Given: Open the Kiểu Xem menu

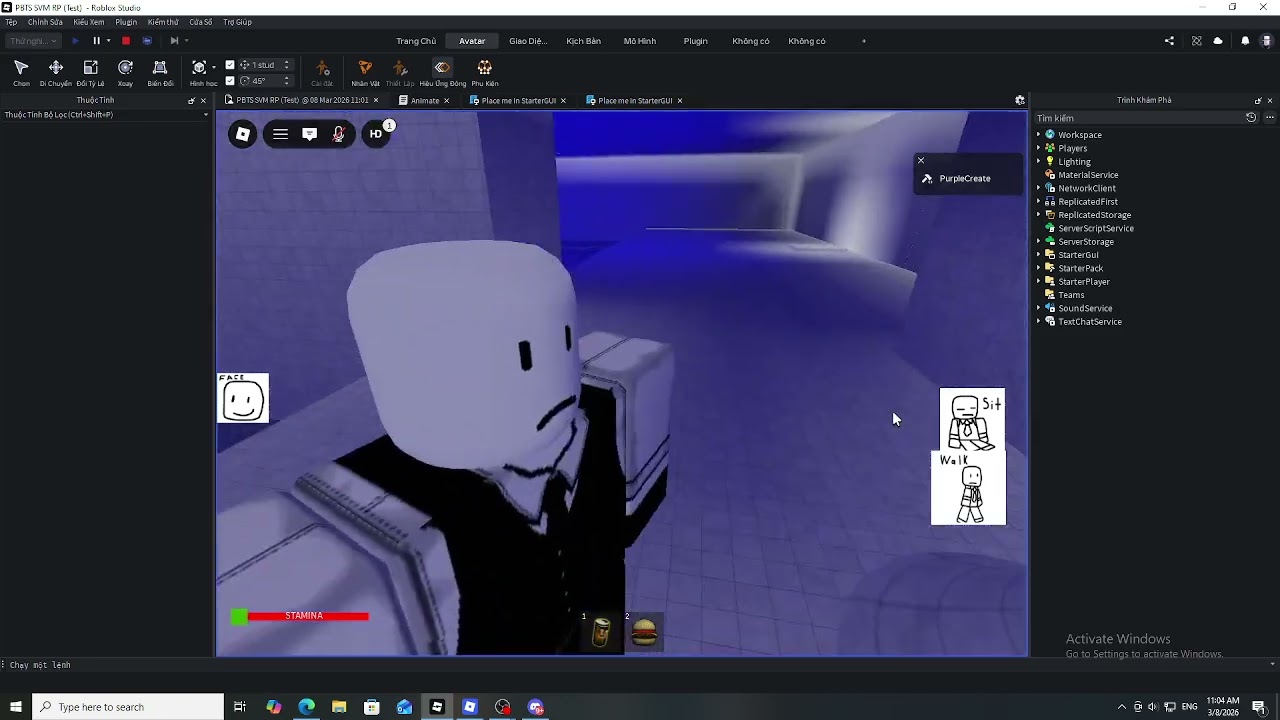Looking at the screenshot, I should pos(89,22).
